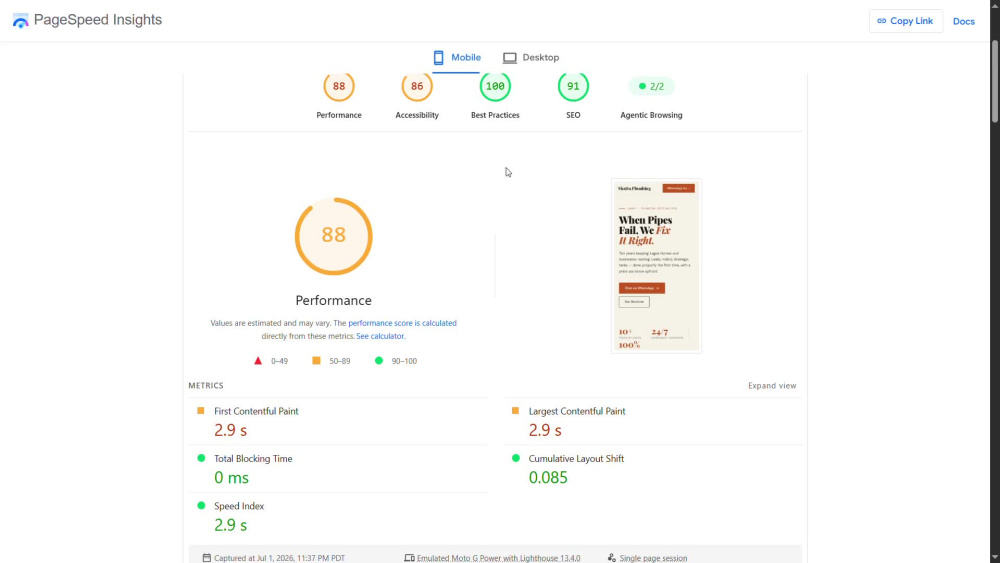Open the page screenshot thumbnail
Screen dimensions: 1000x563
click(x=656, y=266)
